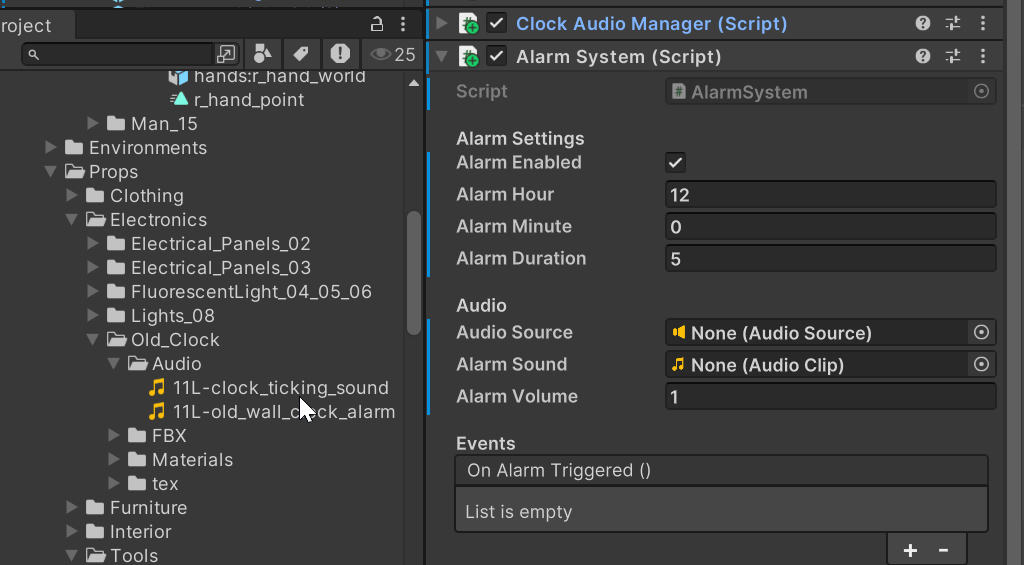Click the Search by Type icon
Image resolution: width=1024 pixels, height=565 pixels.
coord(263,54)
